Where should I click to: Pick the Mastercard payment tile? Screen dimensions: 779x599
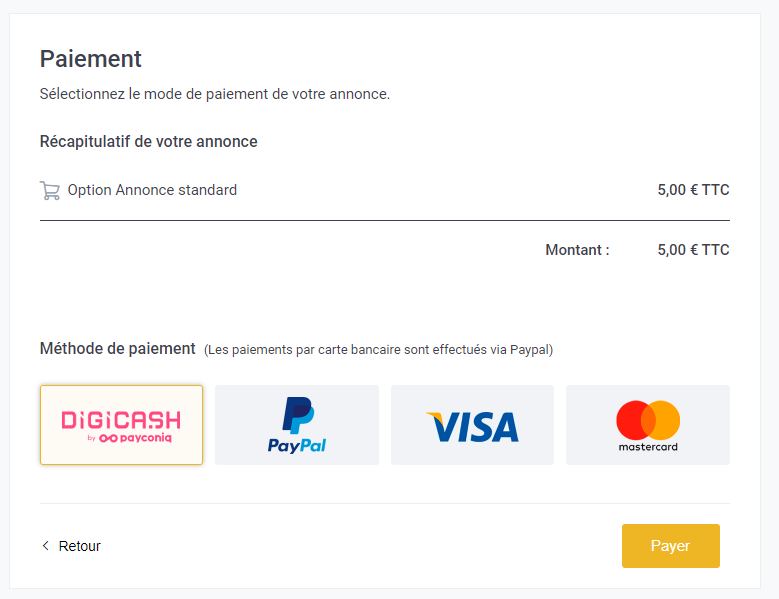coord(648,425)
